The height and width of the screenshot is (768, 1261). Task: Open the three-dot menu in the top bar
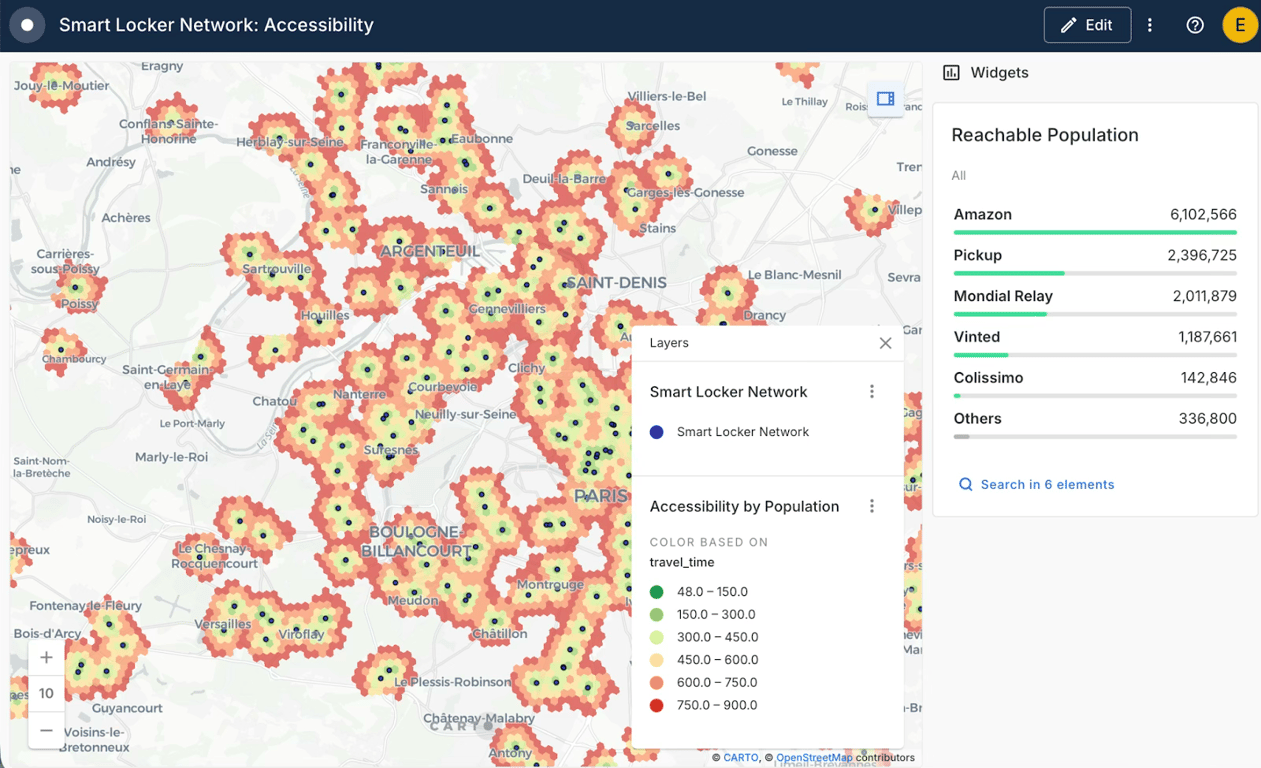click(1149, 24)
